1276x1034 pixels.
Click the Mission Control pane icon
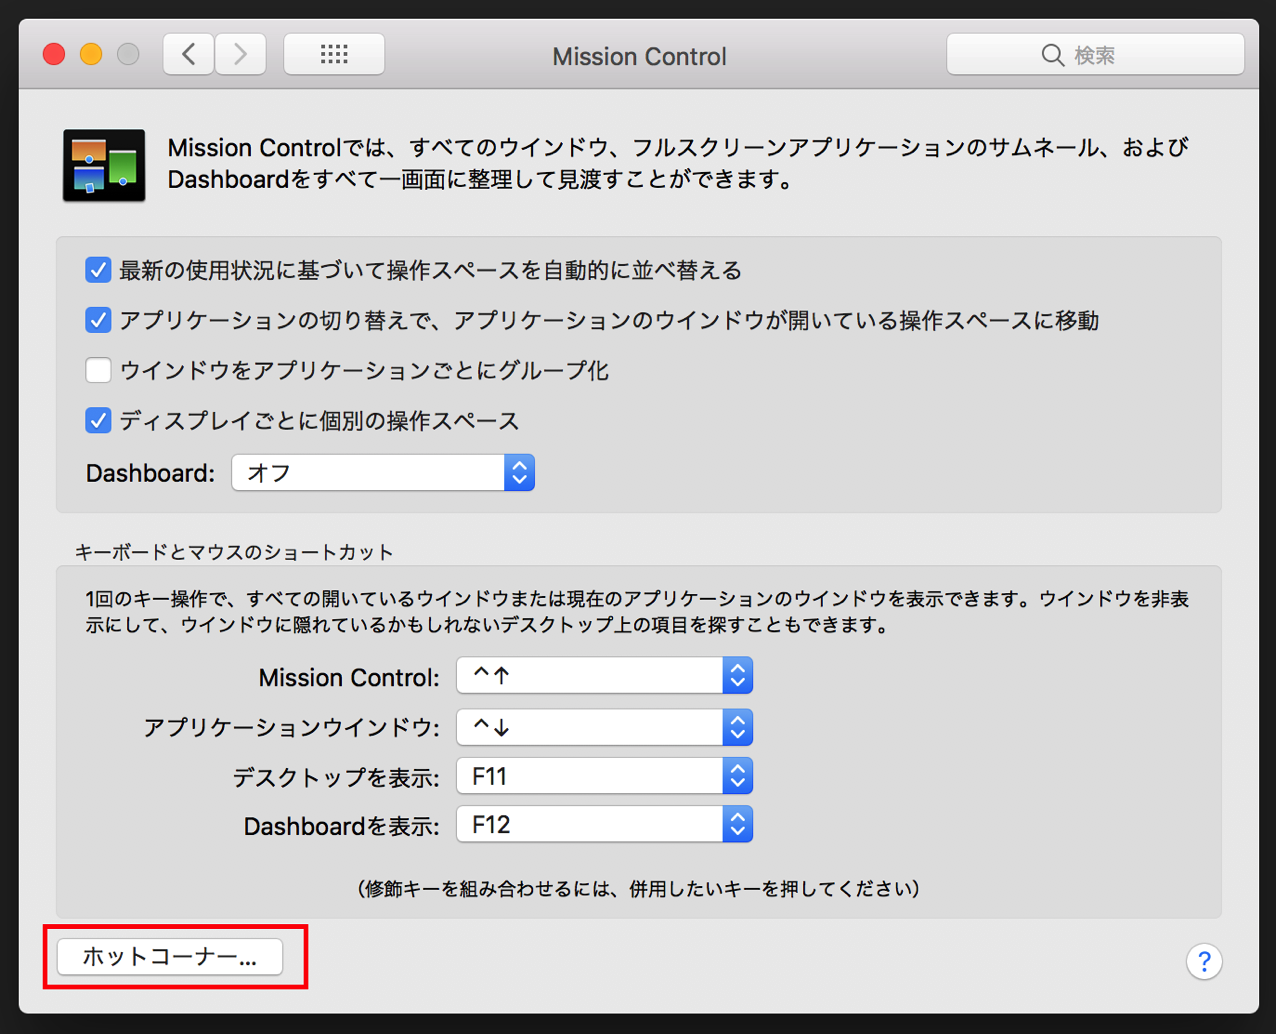(104, 165)
